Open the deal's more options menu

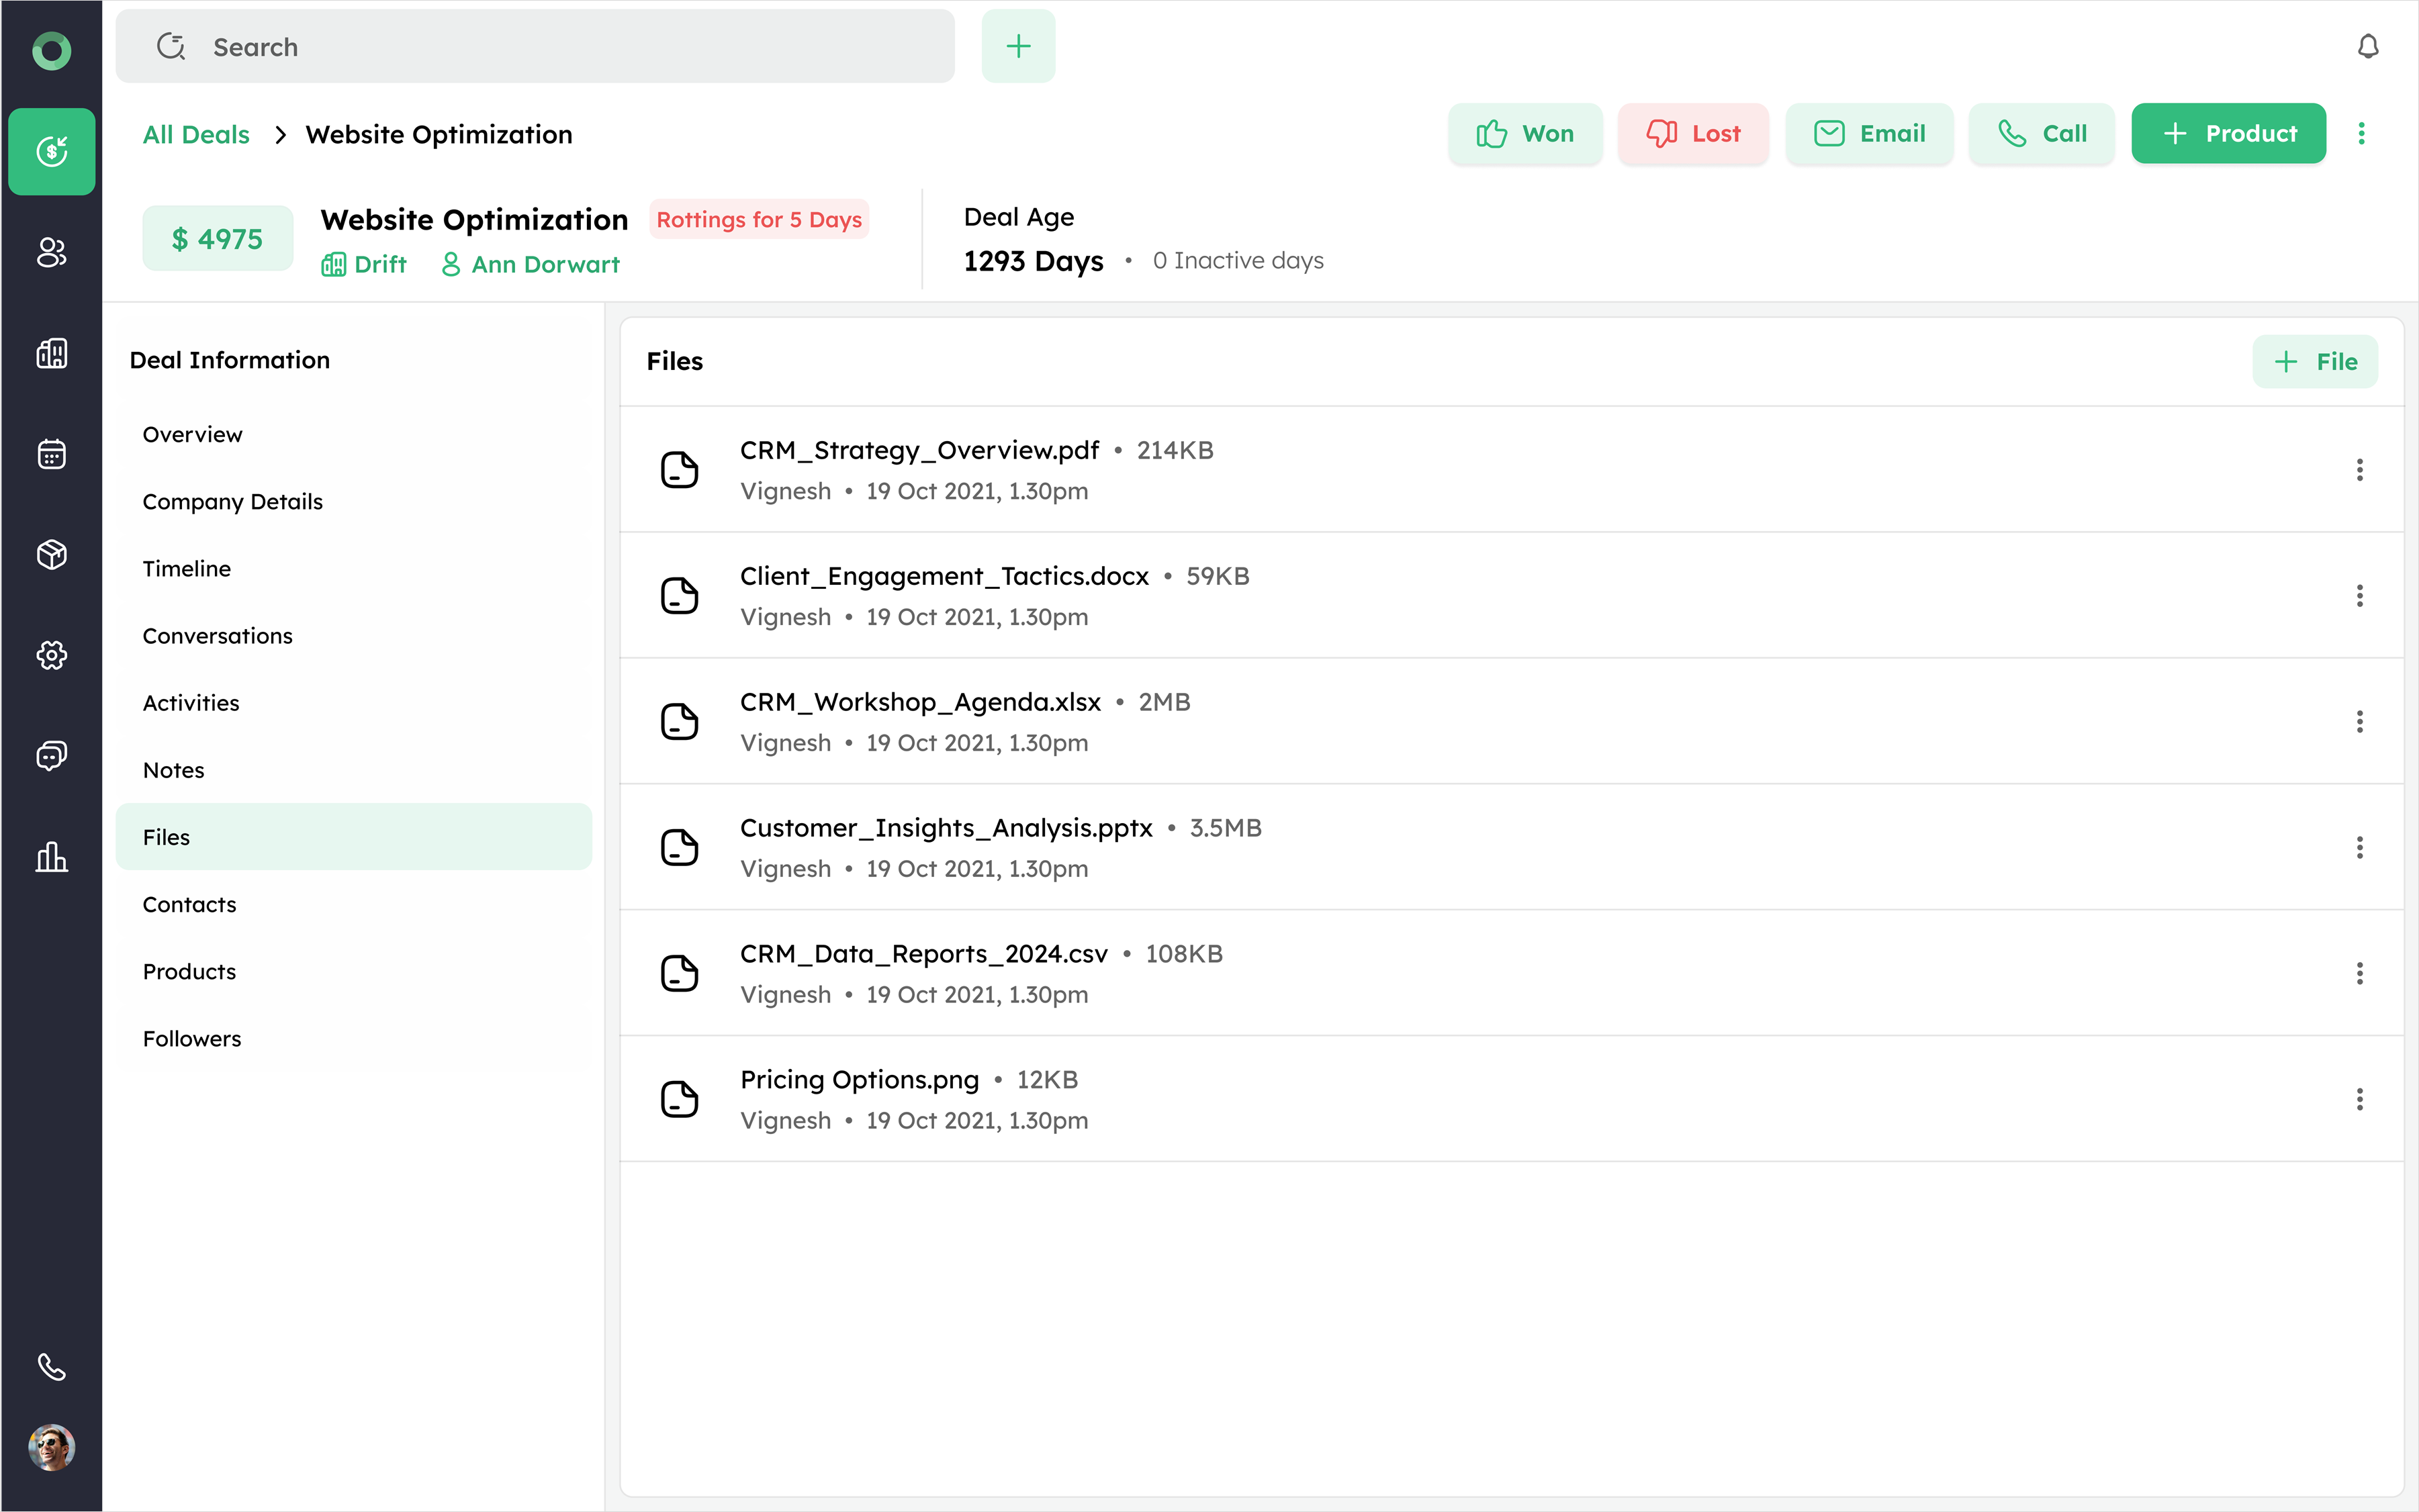tap(2361, 134)
